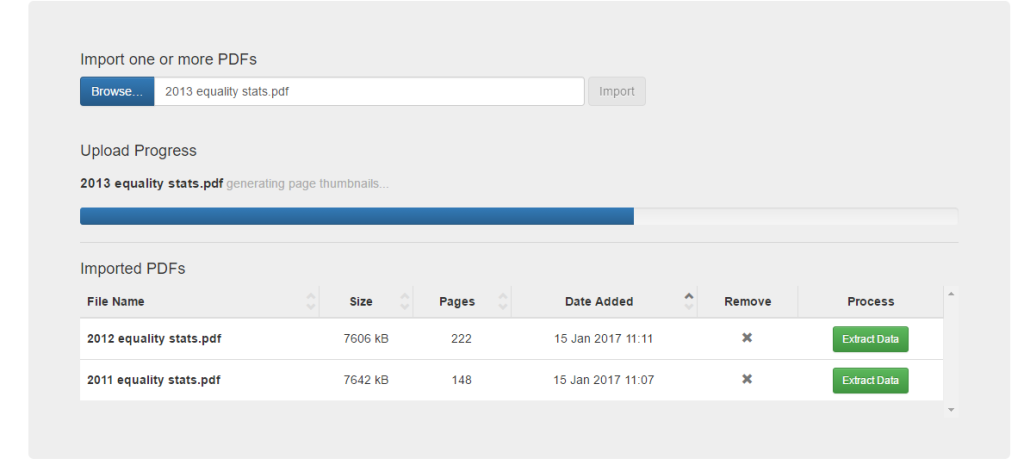This screenshot has width=1024, height=471.
Task: Click the upload progress bar
Action: 518,216
